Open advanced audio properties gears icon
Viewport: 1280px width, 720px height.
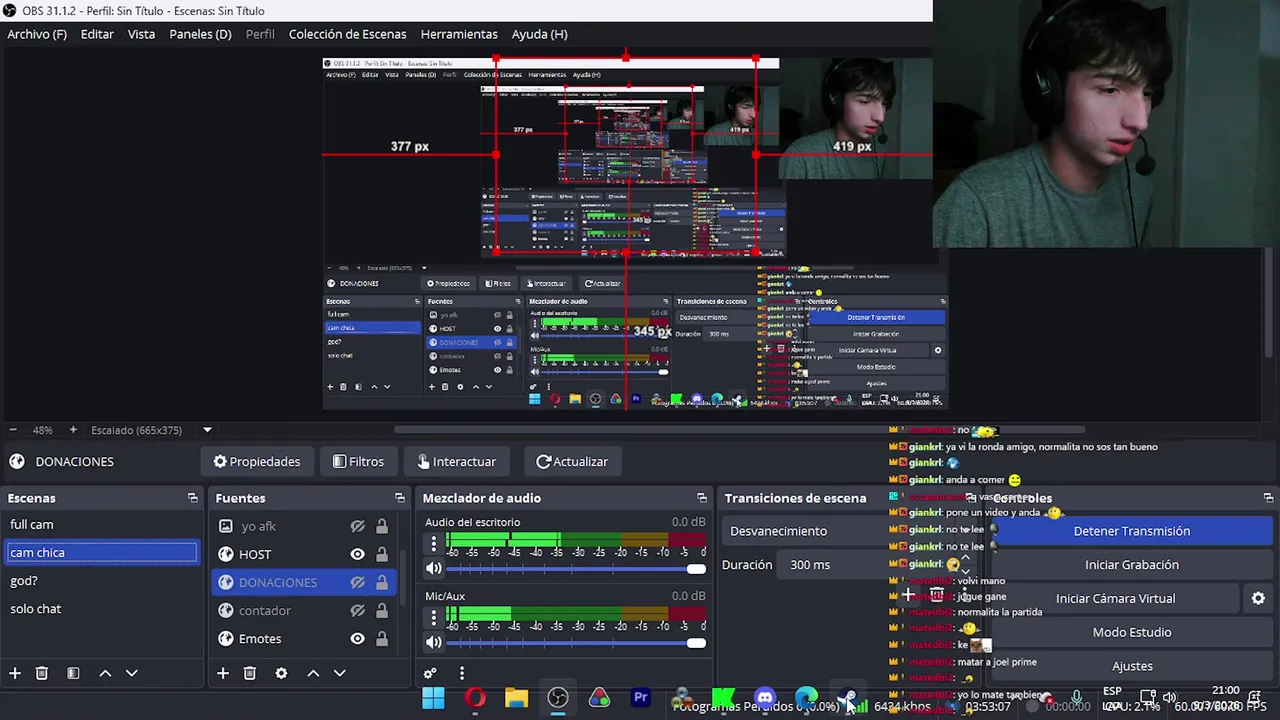click(x=430, y=673)
